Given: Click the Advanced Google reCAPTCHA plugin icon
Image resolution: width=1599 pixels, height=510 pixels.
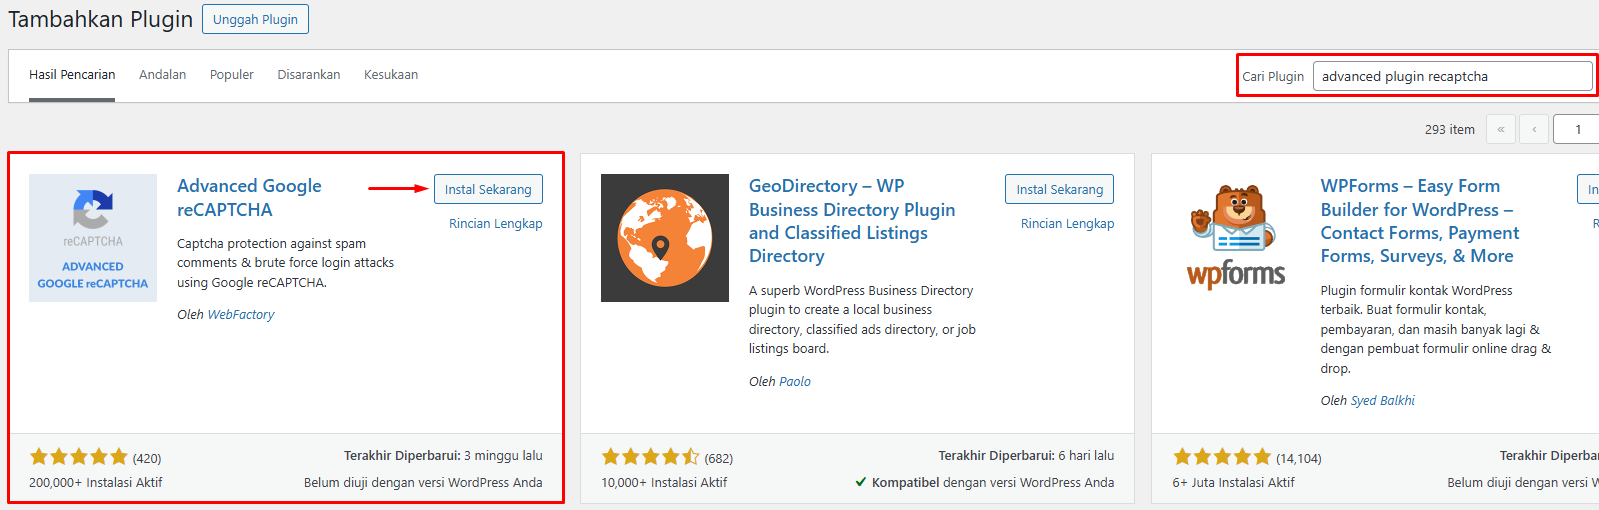Looking at the screenshot, I should pyautogui.click(x=93, y=238).
